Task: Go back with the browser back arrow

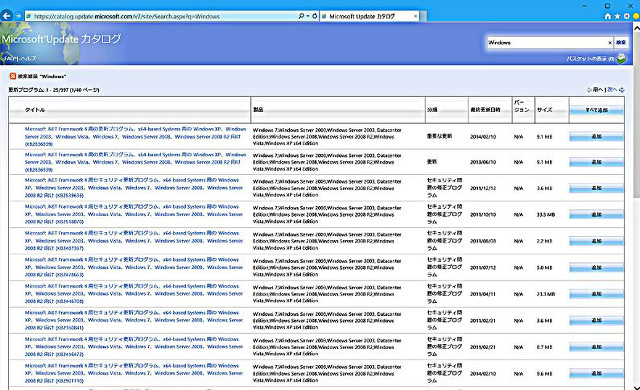Action: (x=7, y=16)
